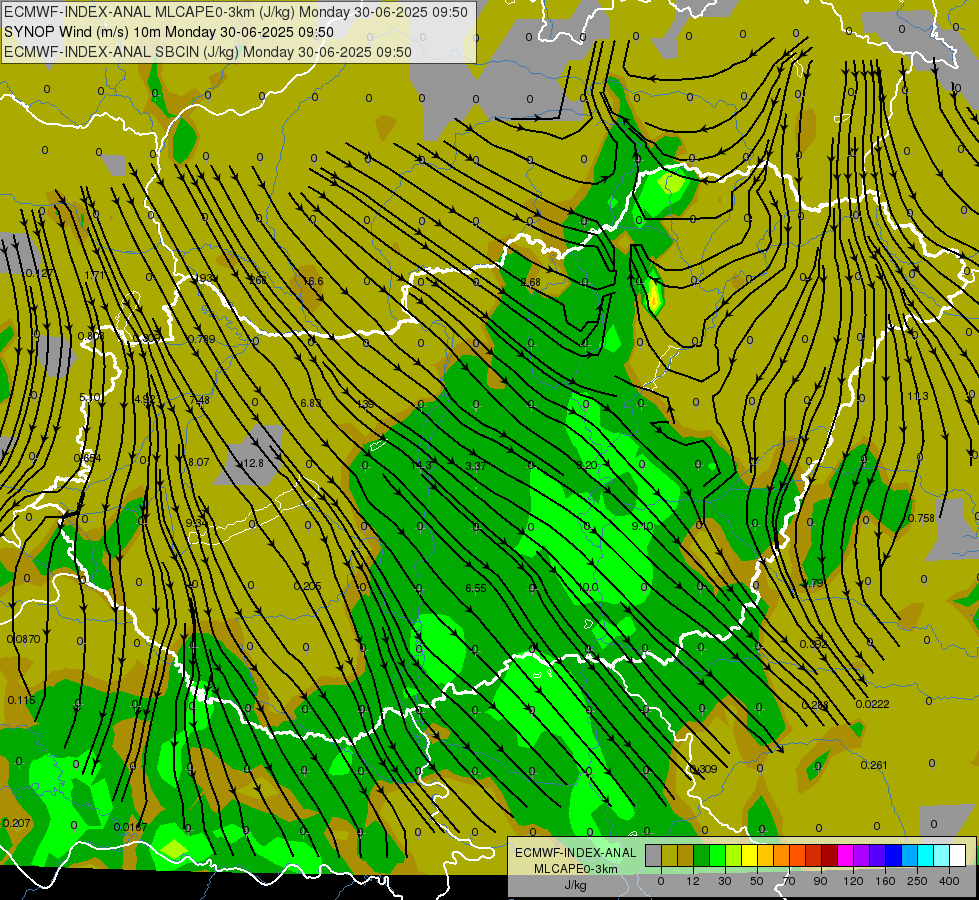Screen dimensions: 979x900
Task: Click the map value 0.789
Action: pyautogui.click(x=202, y=339)
